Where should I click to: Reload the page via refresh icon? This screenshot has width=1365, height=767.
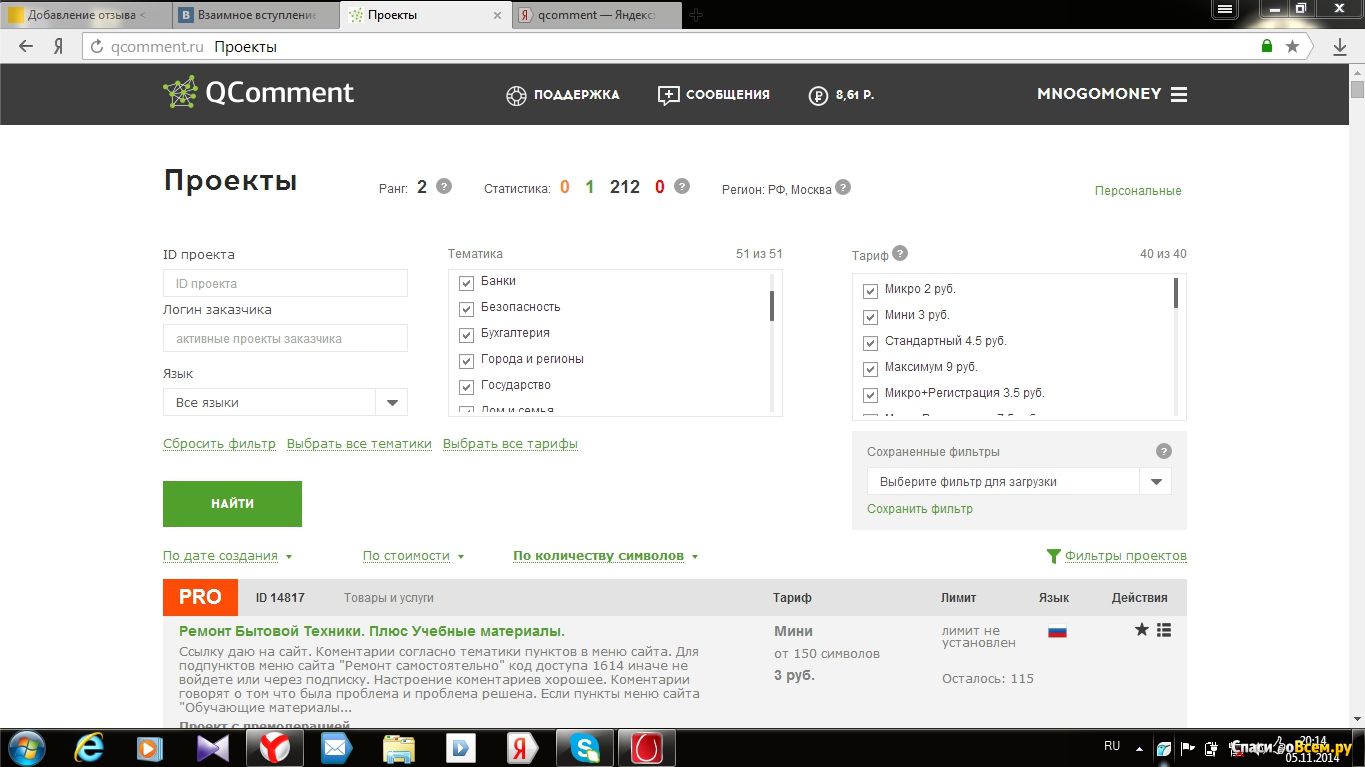[x=97, y=46]
